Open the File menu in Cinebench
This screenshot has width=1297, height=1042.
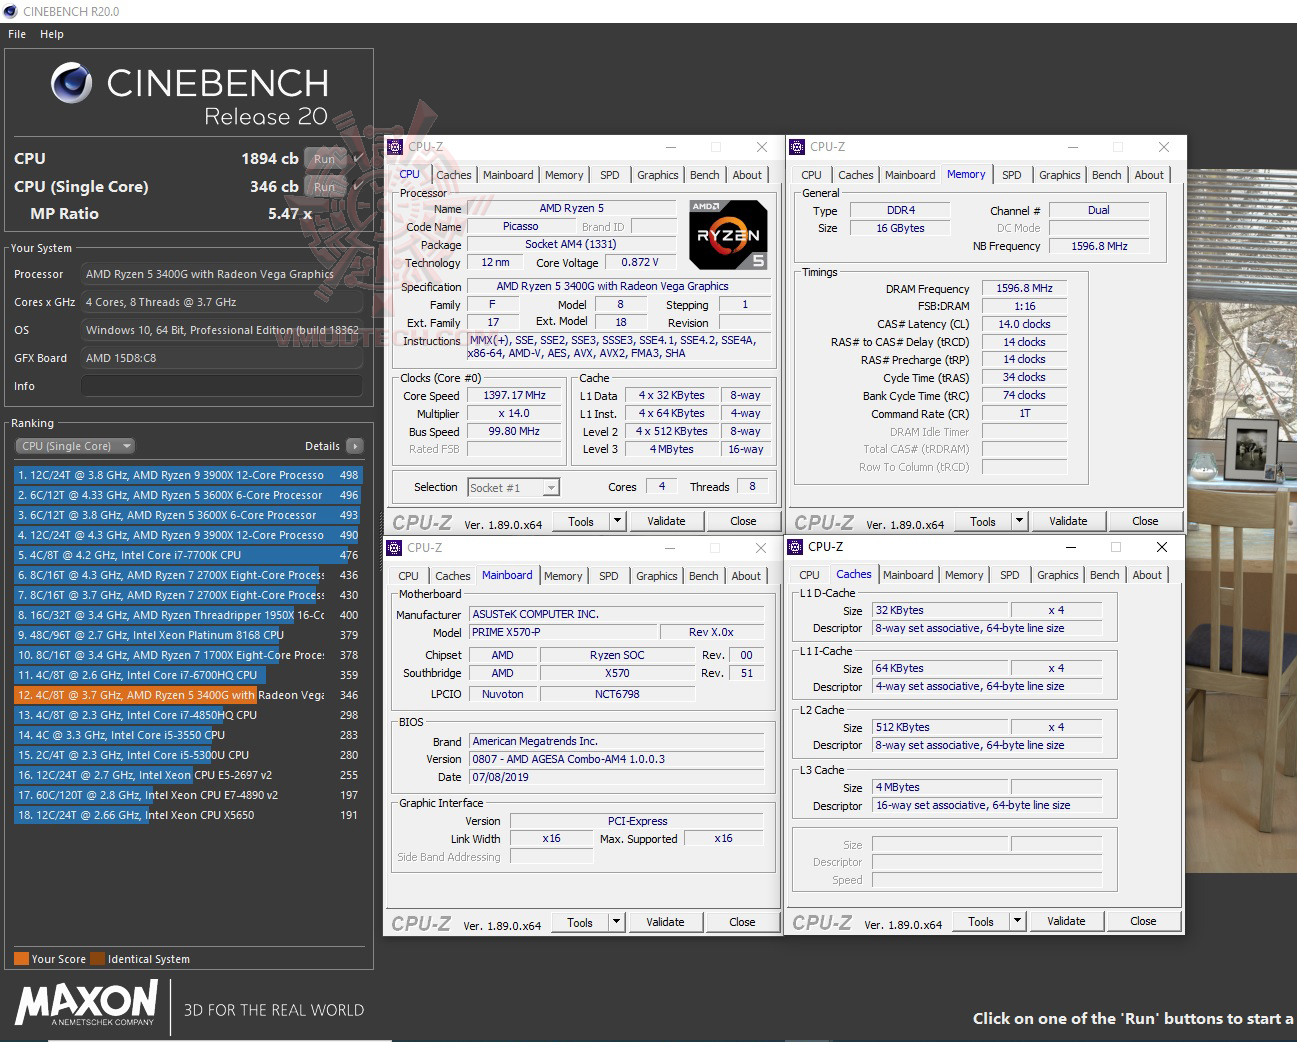click(17, 34)
